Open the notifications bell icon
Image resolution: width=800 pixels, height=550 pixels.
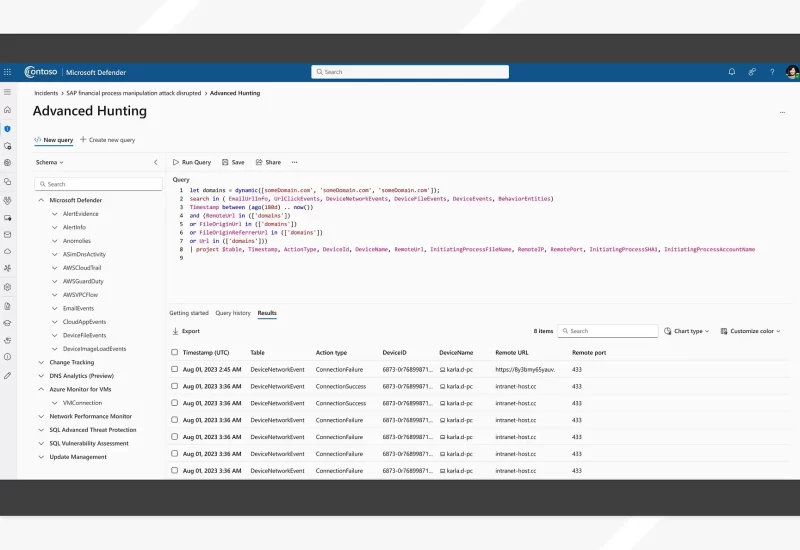point(732,72)
